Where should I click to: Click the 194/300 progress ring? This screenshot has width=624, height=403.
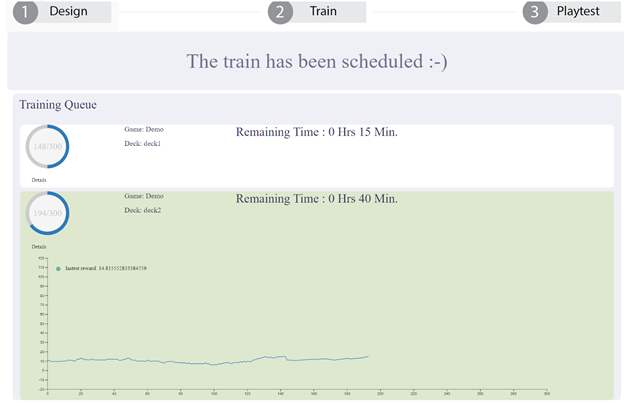click(x=47, y=213)
